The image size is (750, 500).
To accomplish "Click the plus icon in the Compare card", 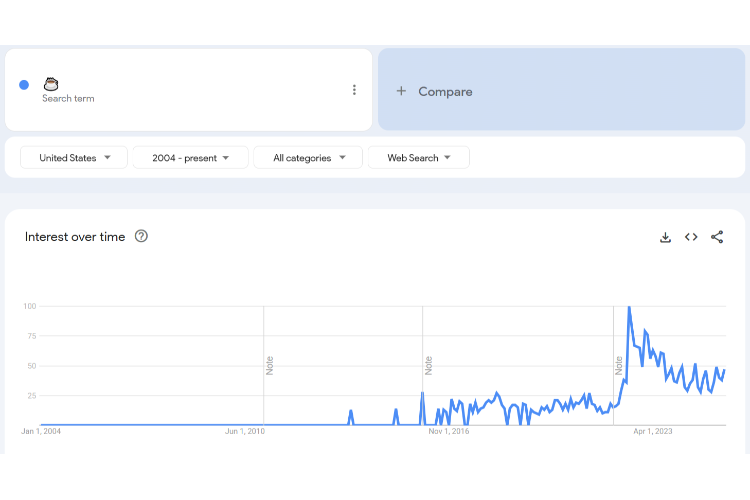I will (x=401, y=91).
